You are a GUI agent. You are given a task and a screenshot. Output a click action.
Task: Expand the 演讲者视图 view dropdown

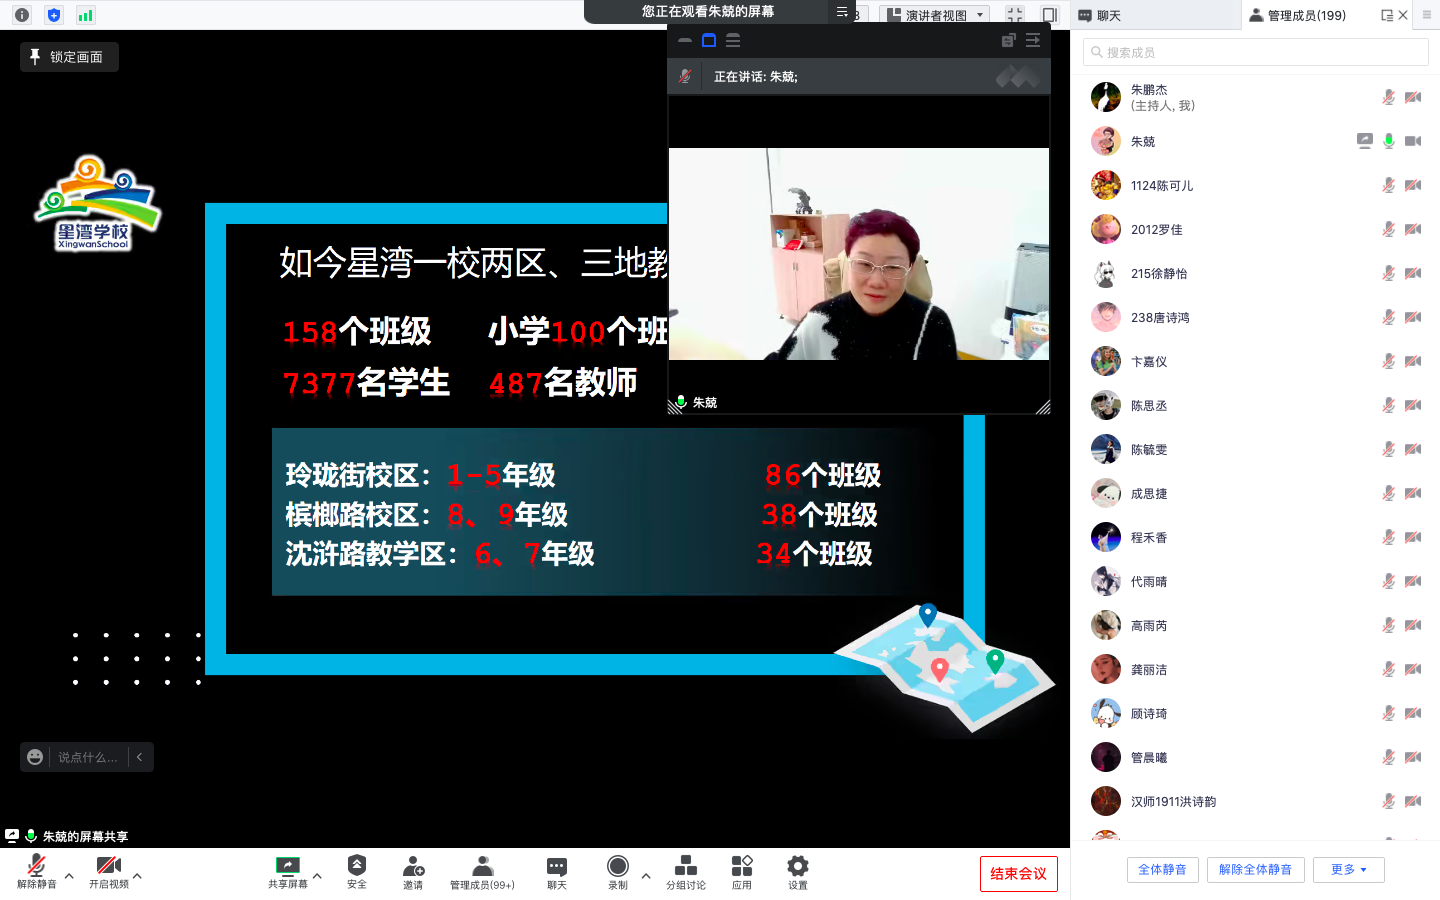980,15
